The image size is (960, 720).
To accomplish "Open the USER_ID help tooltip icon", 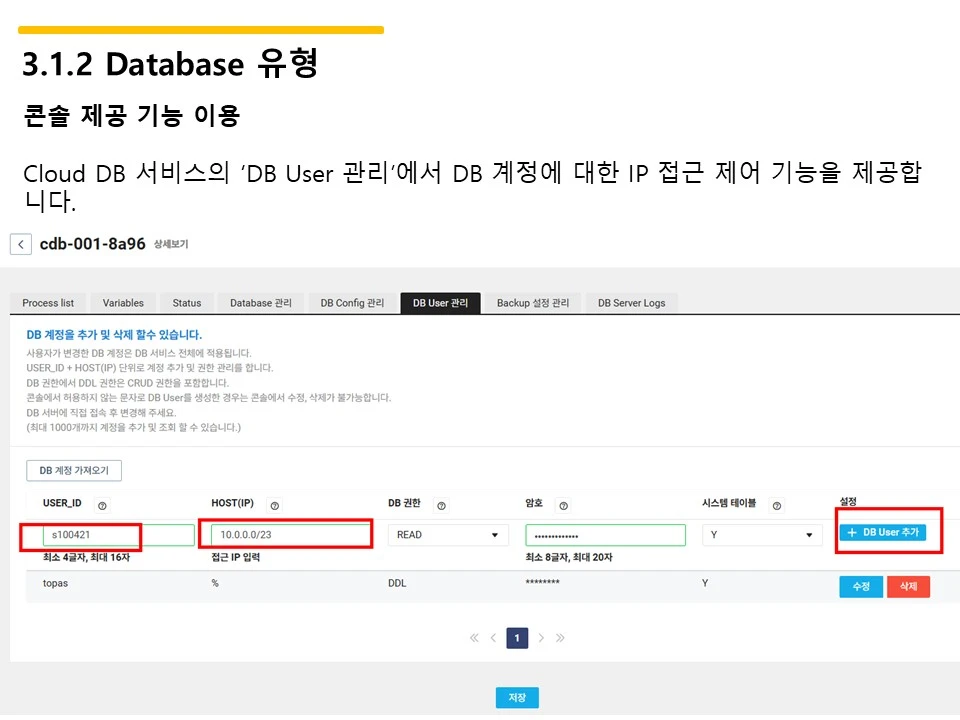I will coord(103,505).
